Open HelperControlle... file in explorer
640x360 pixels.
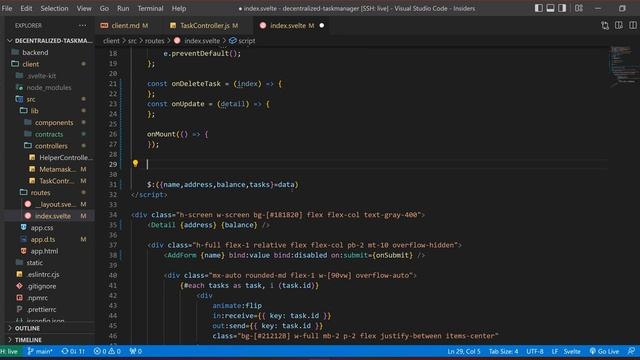click(65, 158)
